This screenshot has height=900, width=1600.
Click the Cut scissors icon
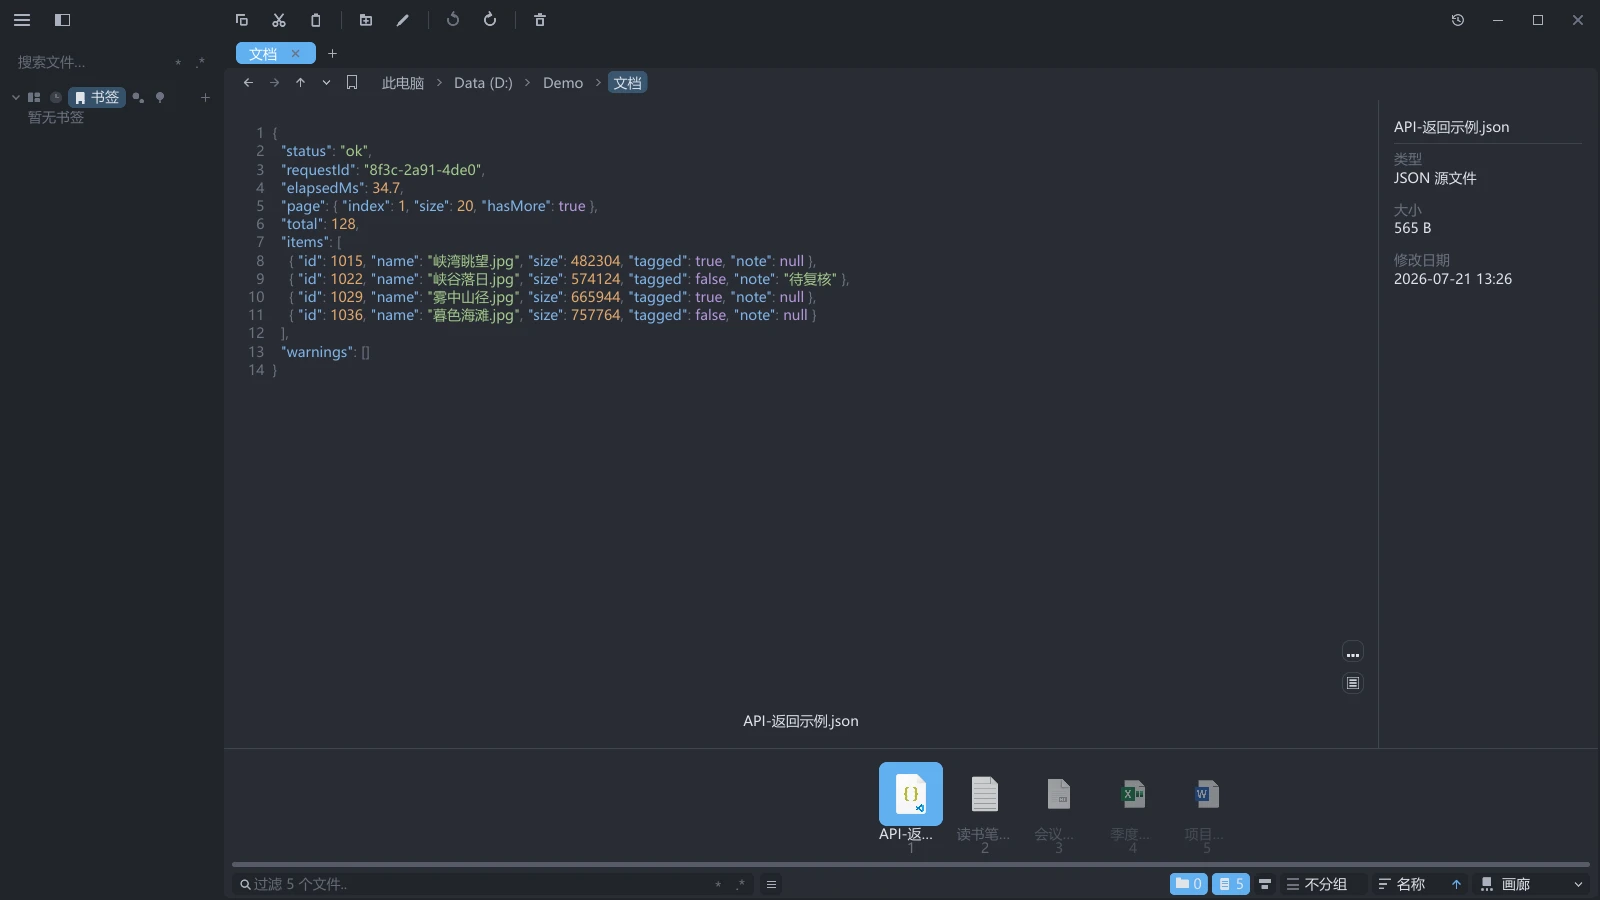[x=279, y=20]
